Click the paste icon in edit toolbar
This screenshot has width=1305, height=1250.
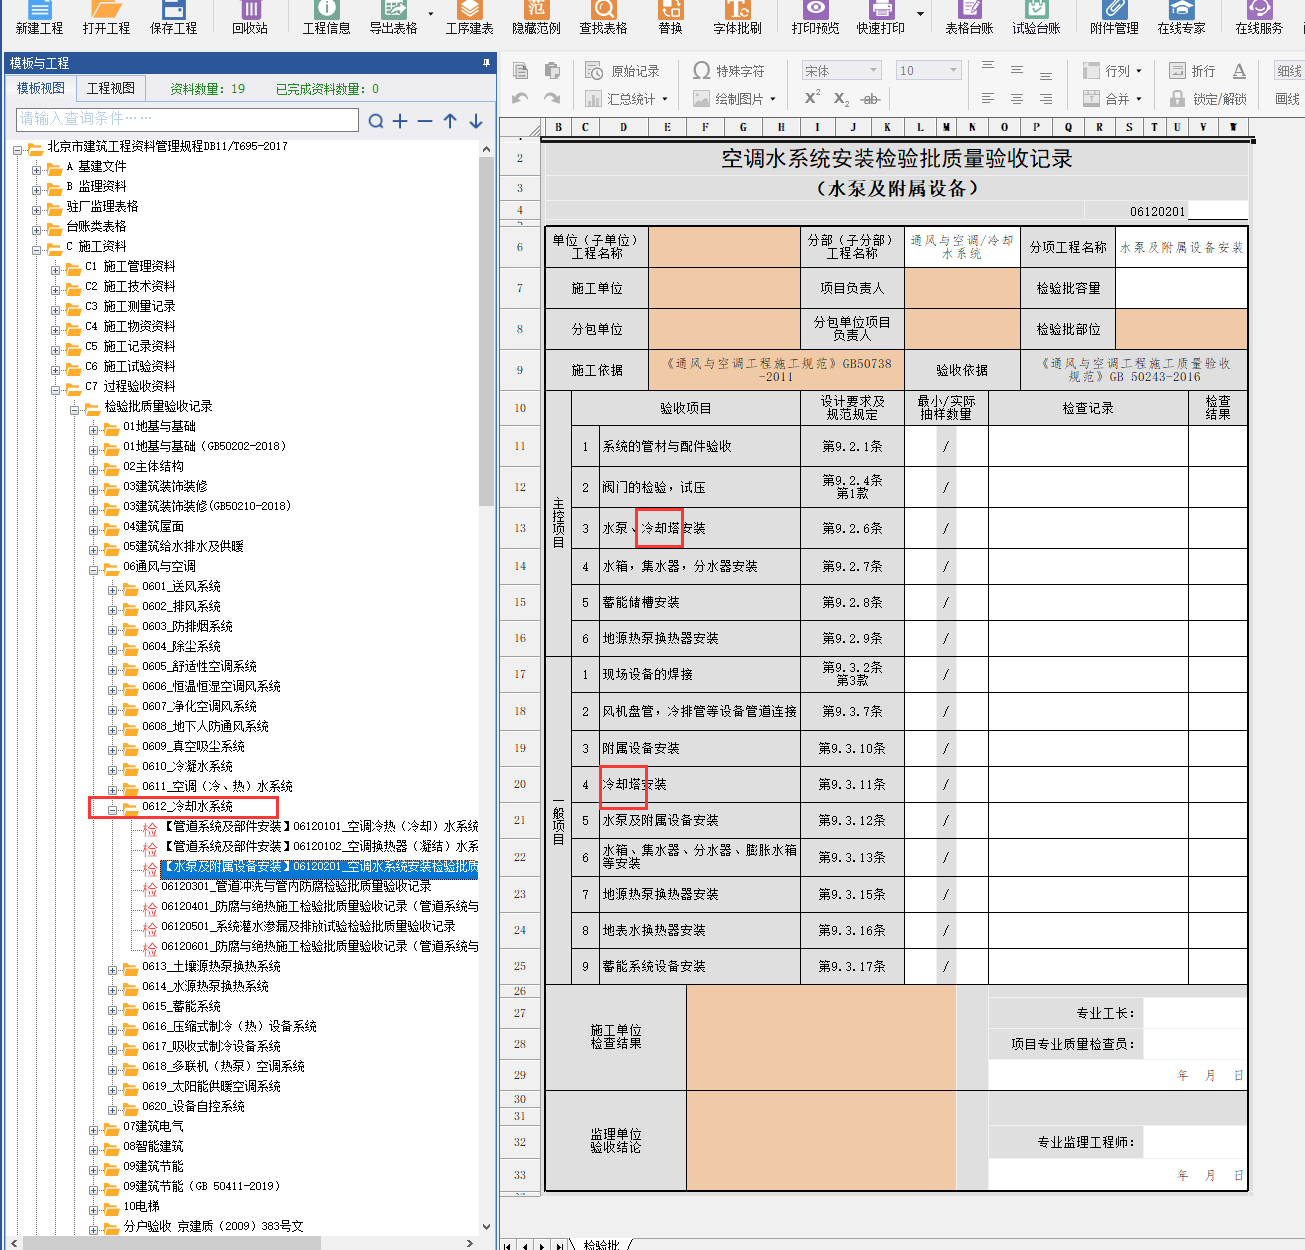552,70
